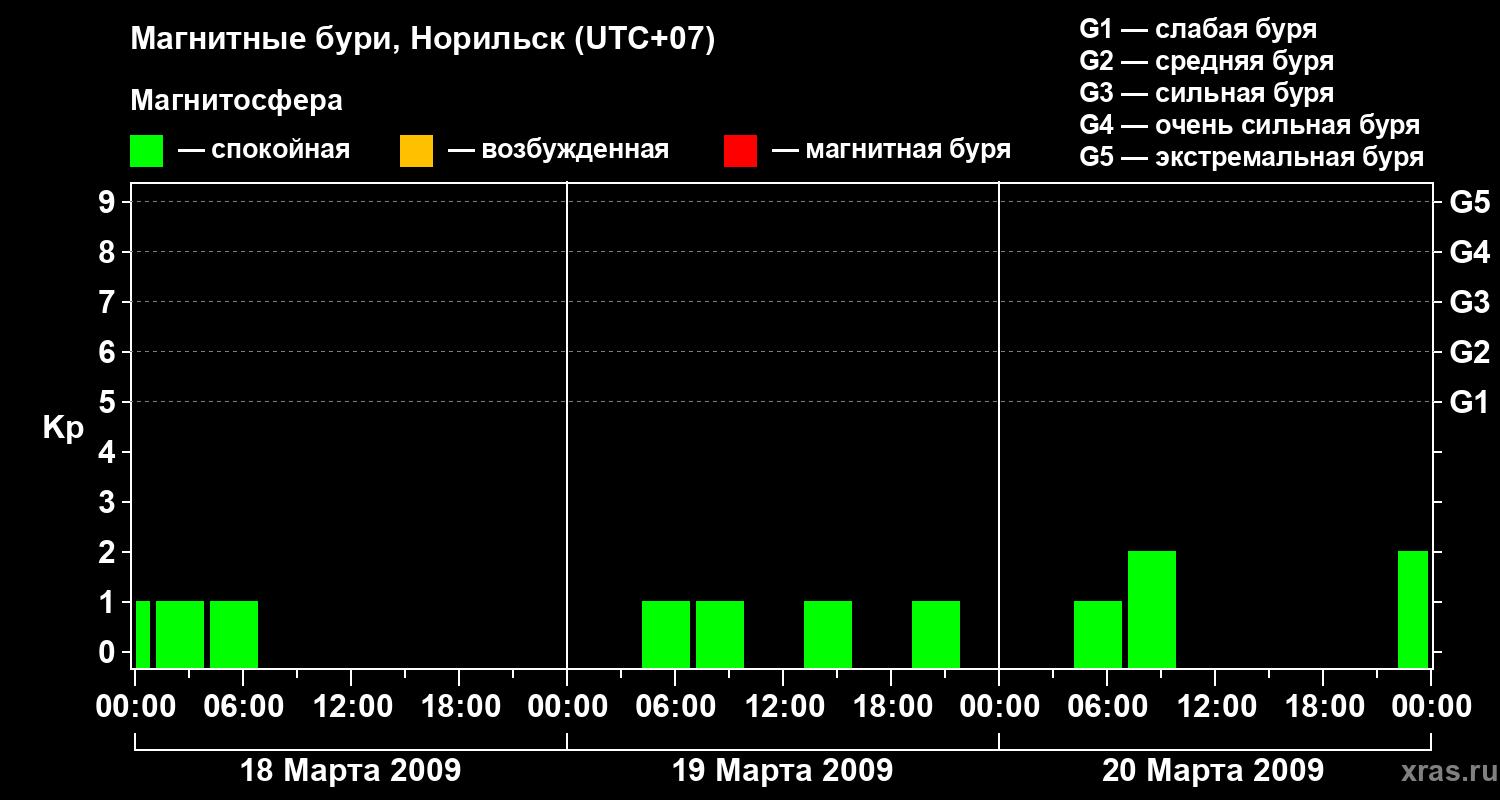Click the green 'спокойная' legend swatch

point(146,151)
